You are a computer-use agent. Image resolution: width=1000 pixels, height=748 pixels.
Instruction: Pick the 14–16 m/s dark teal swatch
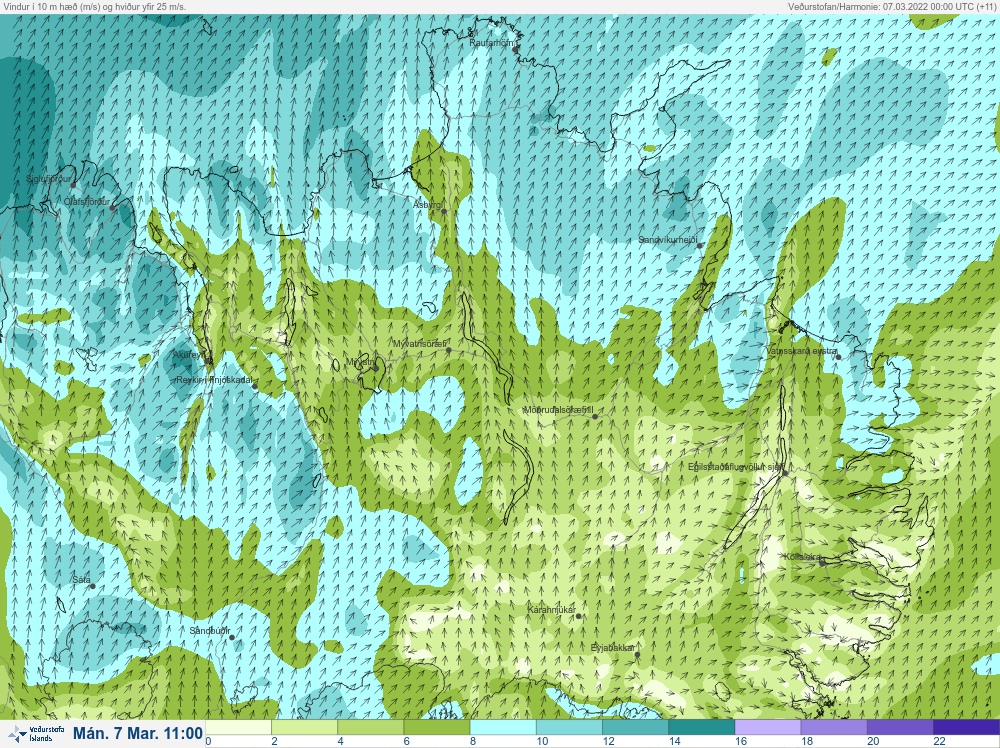702,728
